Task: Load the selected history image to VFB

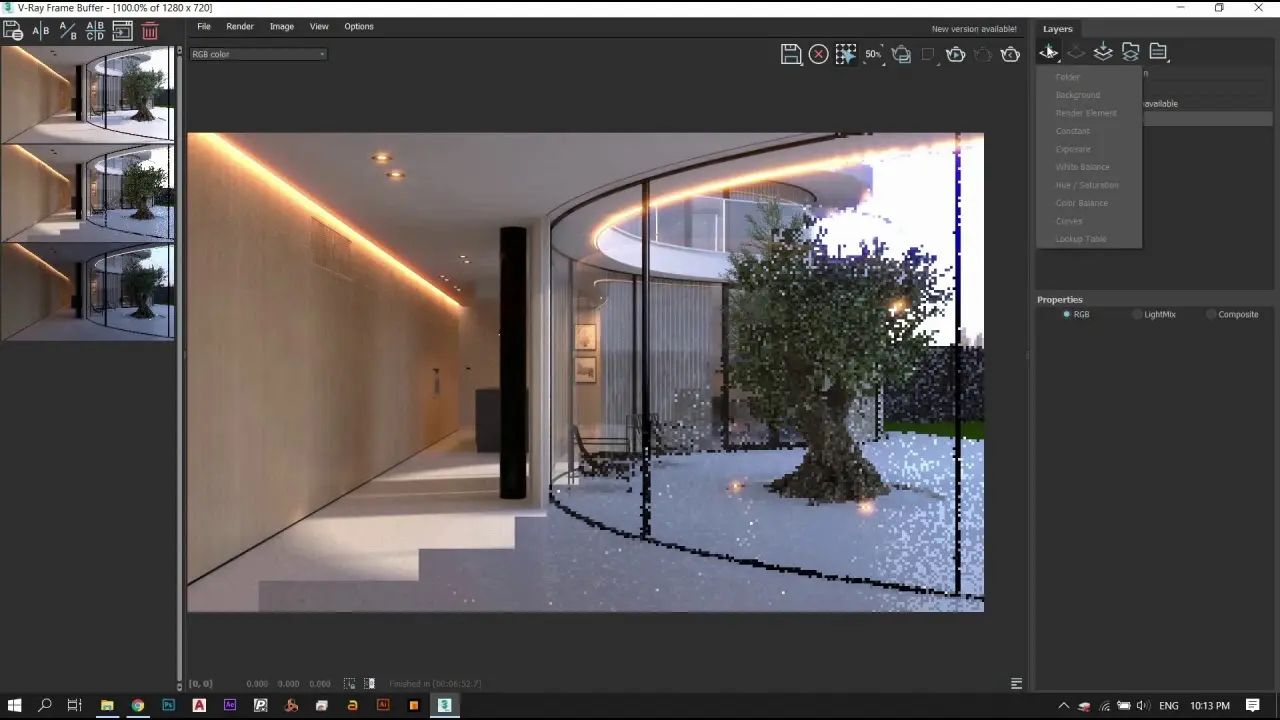Action: 123,31
